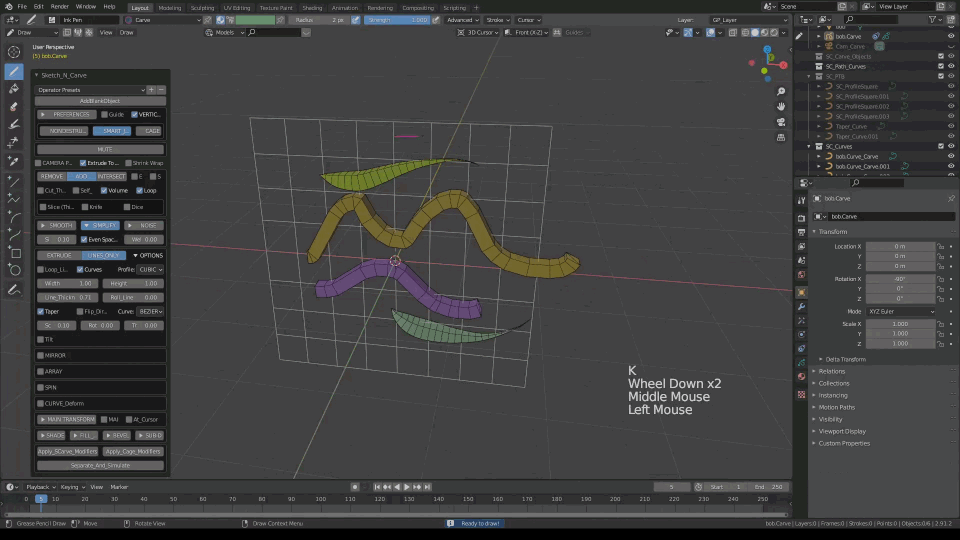
Task: Enable the MIRROR checkbox
Action: [41, 355]
